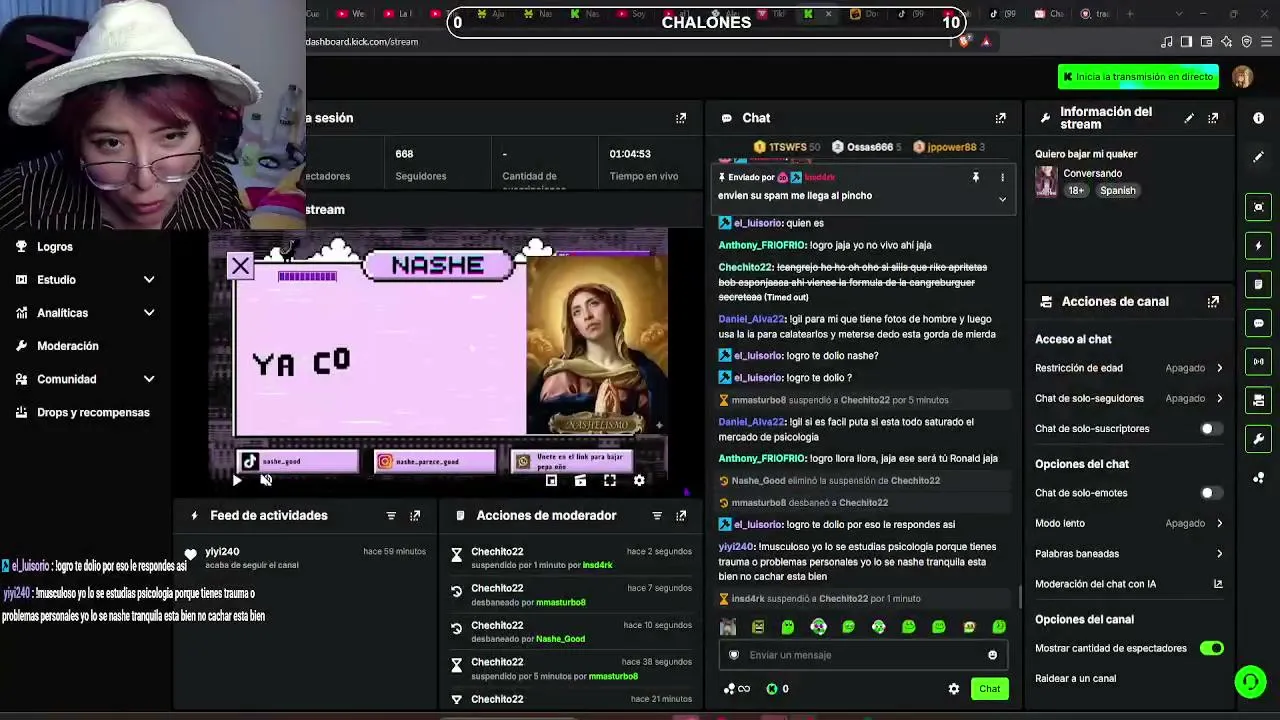The image size is (1280, 720).
Task: Disable Mostrar cantidad de espectadores
Action: (1211, 648)
